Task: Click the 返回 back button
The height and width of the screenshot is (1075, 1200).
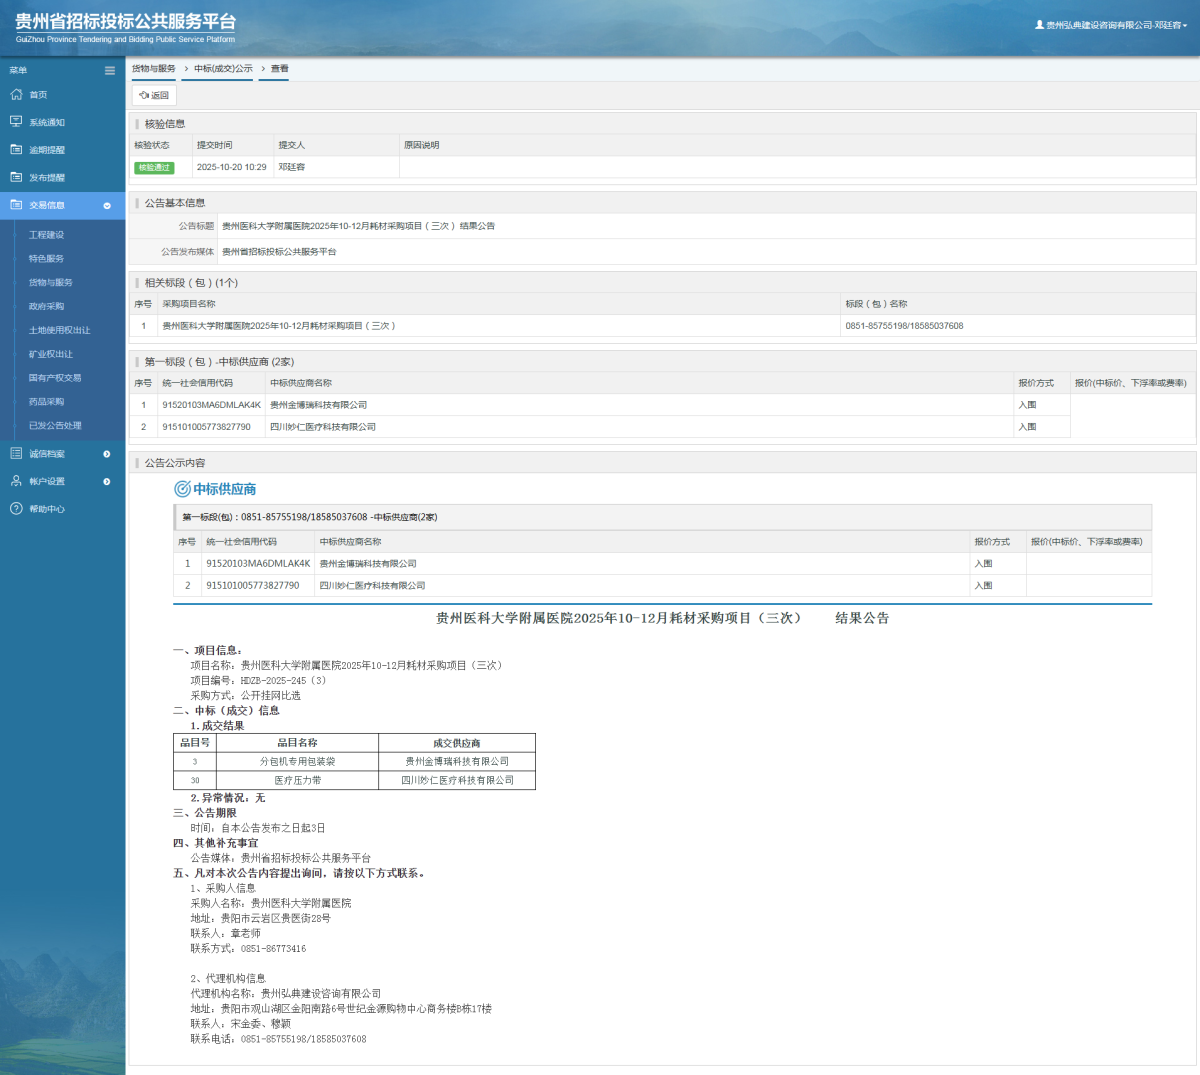Action: (x=154, y=95)
